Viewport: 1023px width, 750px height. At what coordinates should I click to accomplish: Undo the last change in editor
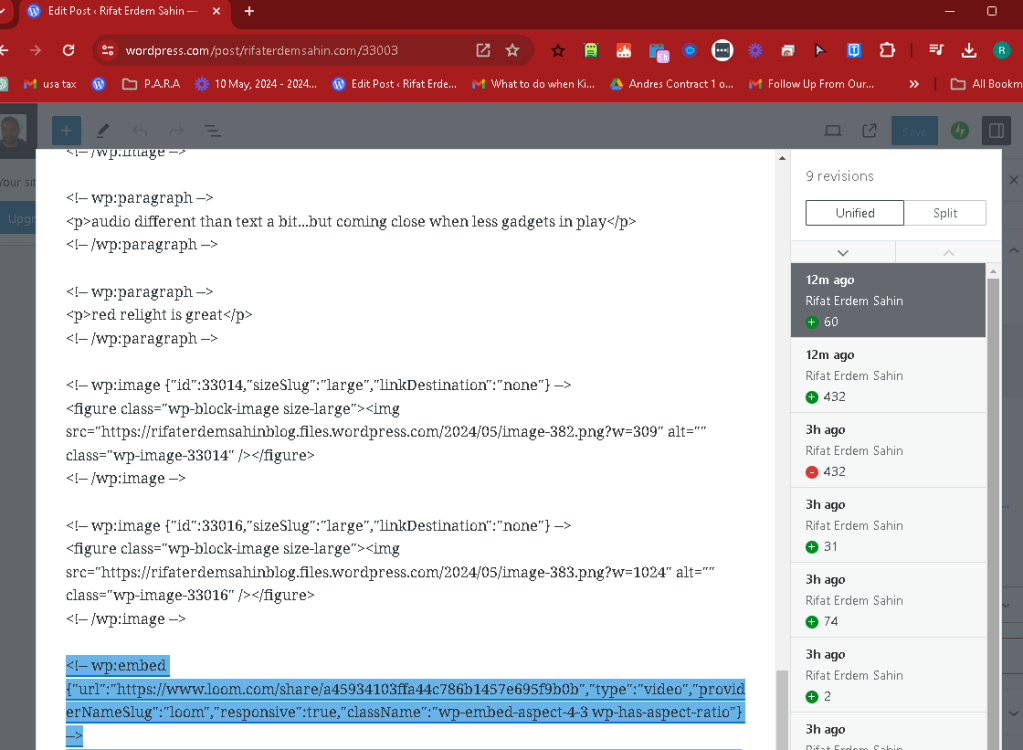click(140, 131)
